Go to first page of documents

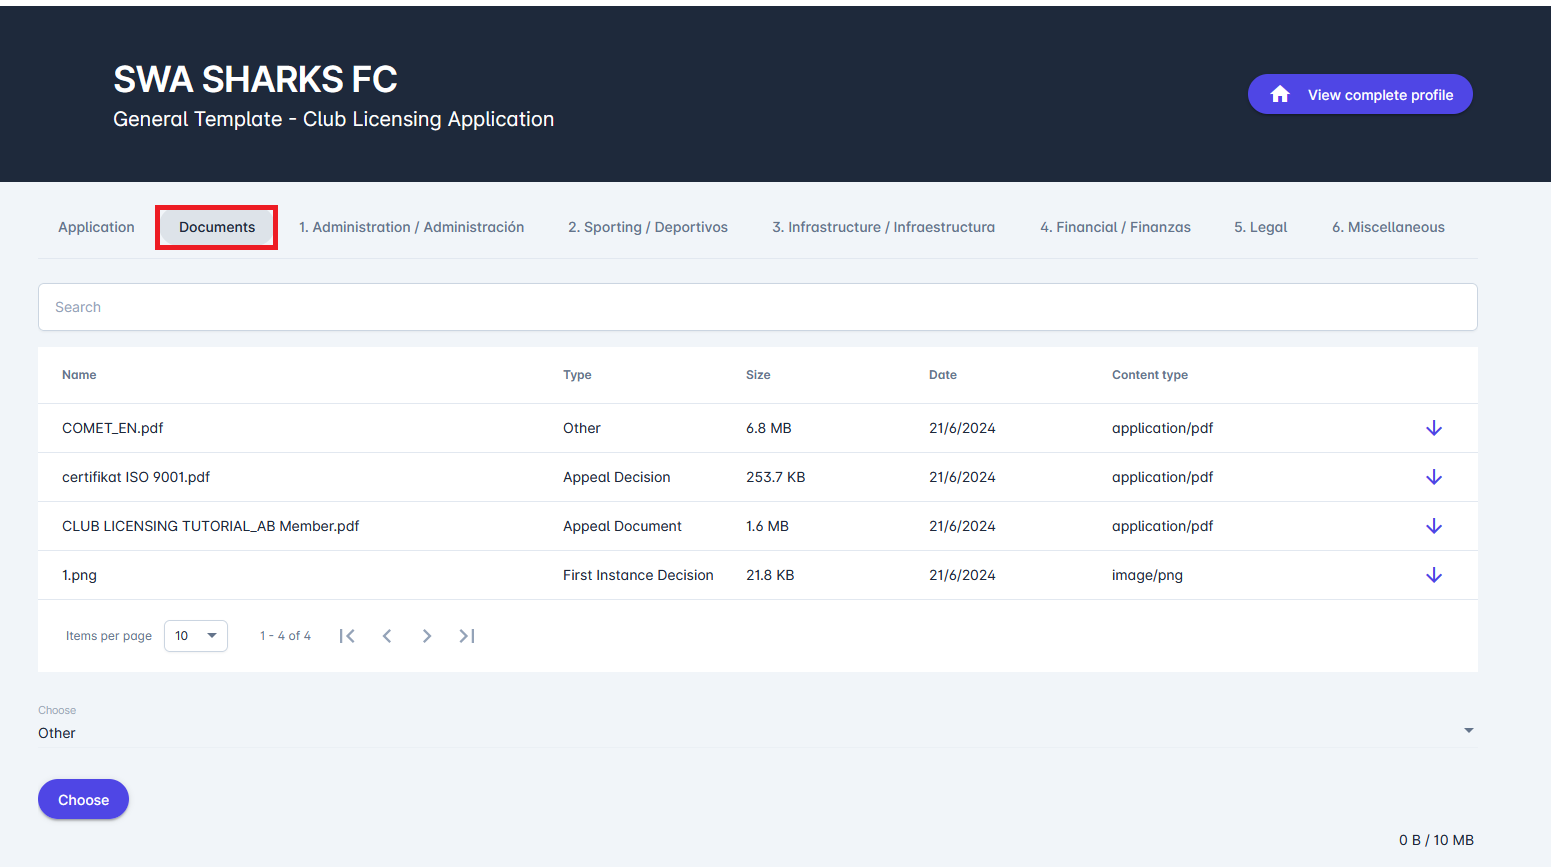point(347,636)
